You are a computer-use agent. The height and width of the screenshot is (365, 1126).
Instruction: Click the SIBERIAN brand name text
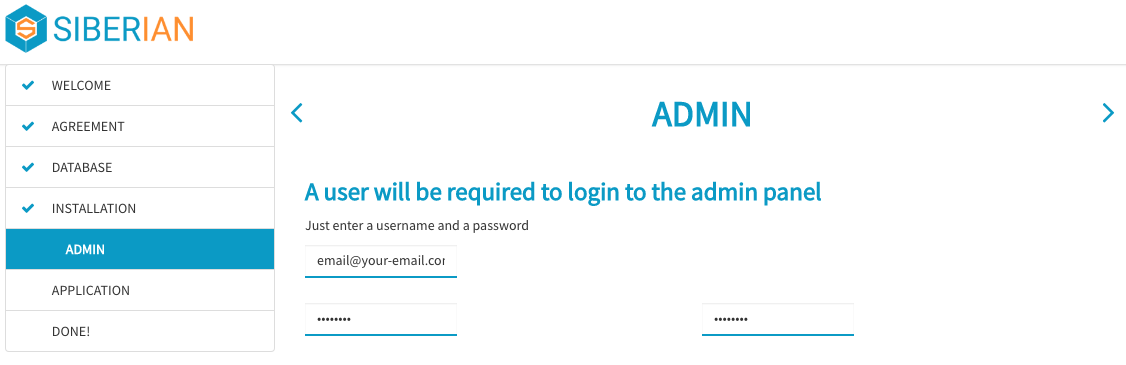click(x=124, y=29)
